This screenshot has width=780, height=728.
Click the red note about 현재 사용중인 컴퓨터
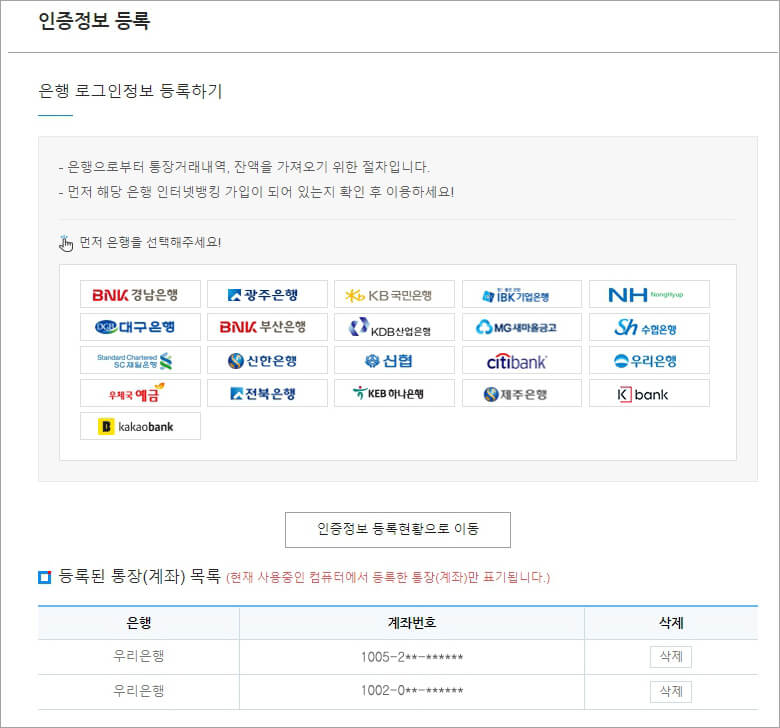[x=388, y=578]
